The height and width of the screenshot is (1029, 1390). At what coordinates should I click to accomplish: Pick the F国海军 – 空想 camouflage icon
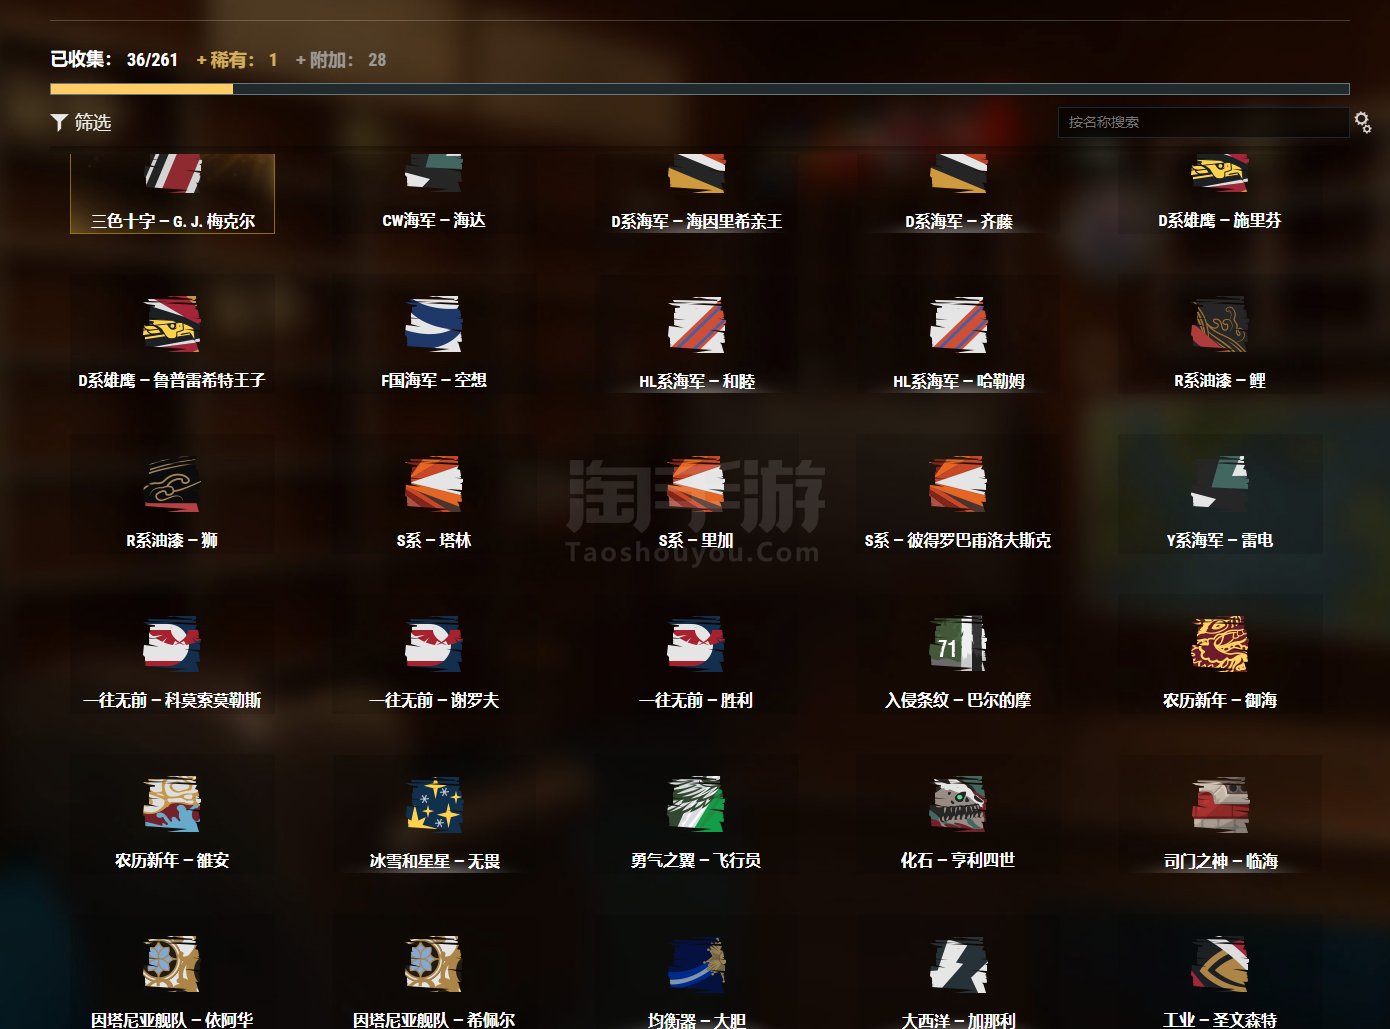pos(433,324)
